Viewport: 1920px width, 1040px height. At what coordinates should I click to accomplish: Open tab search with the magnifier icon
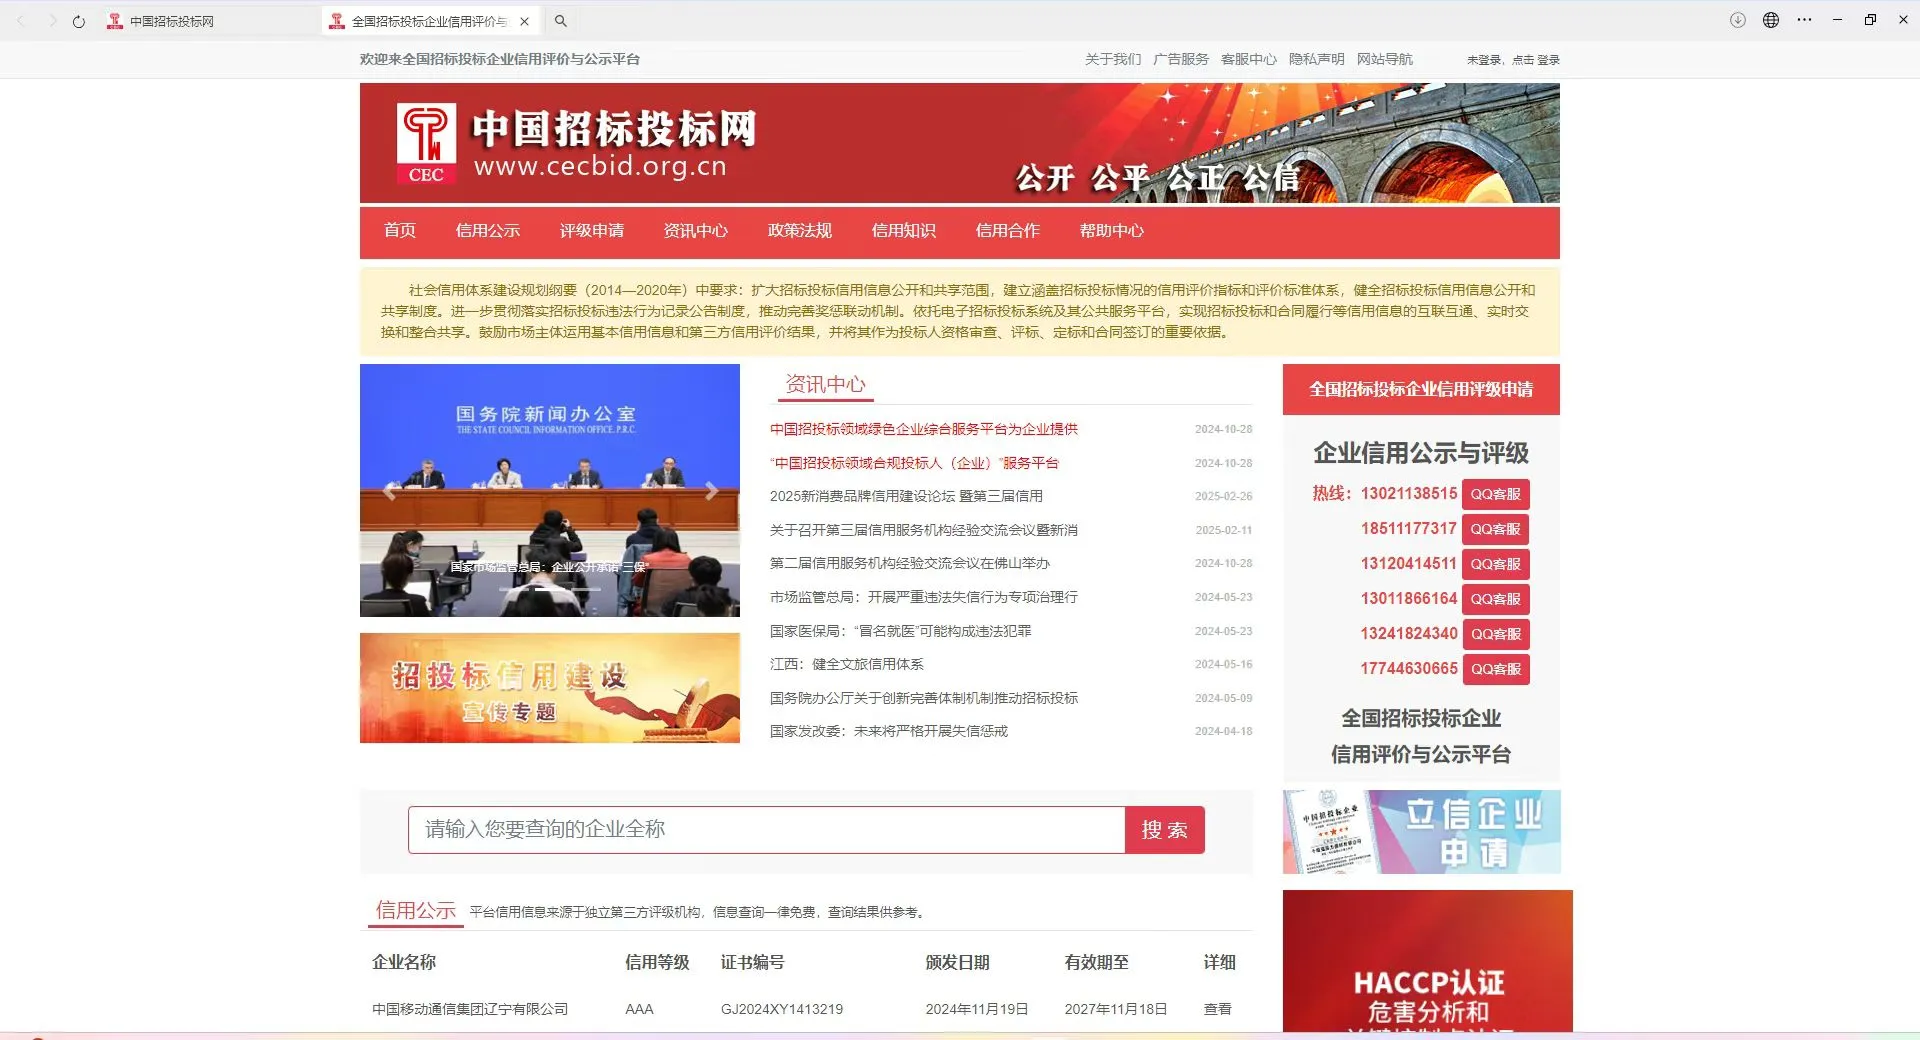[x=561, y=20]
